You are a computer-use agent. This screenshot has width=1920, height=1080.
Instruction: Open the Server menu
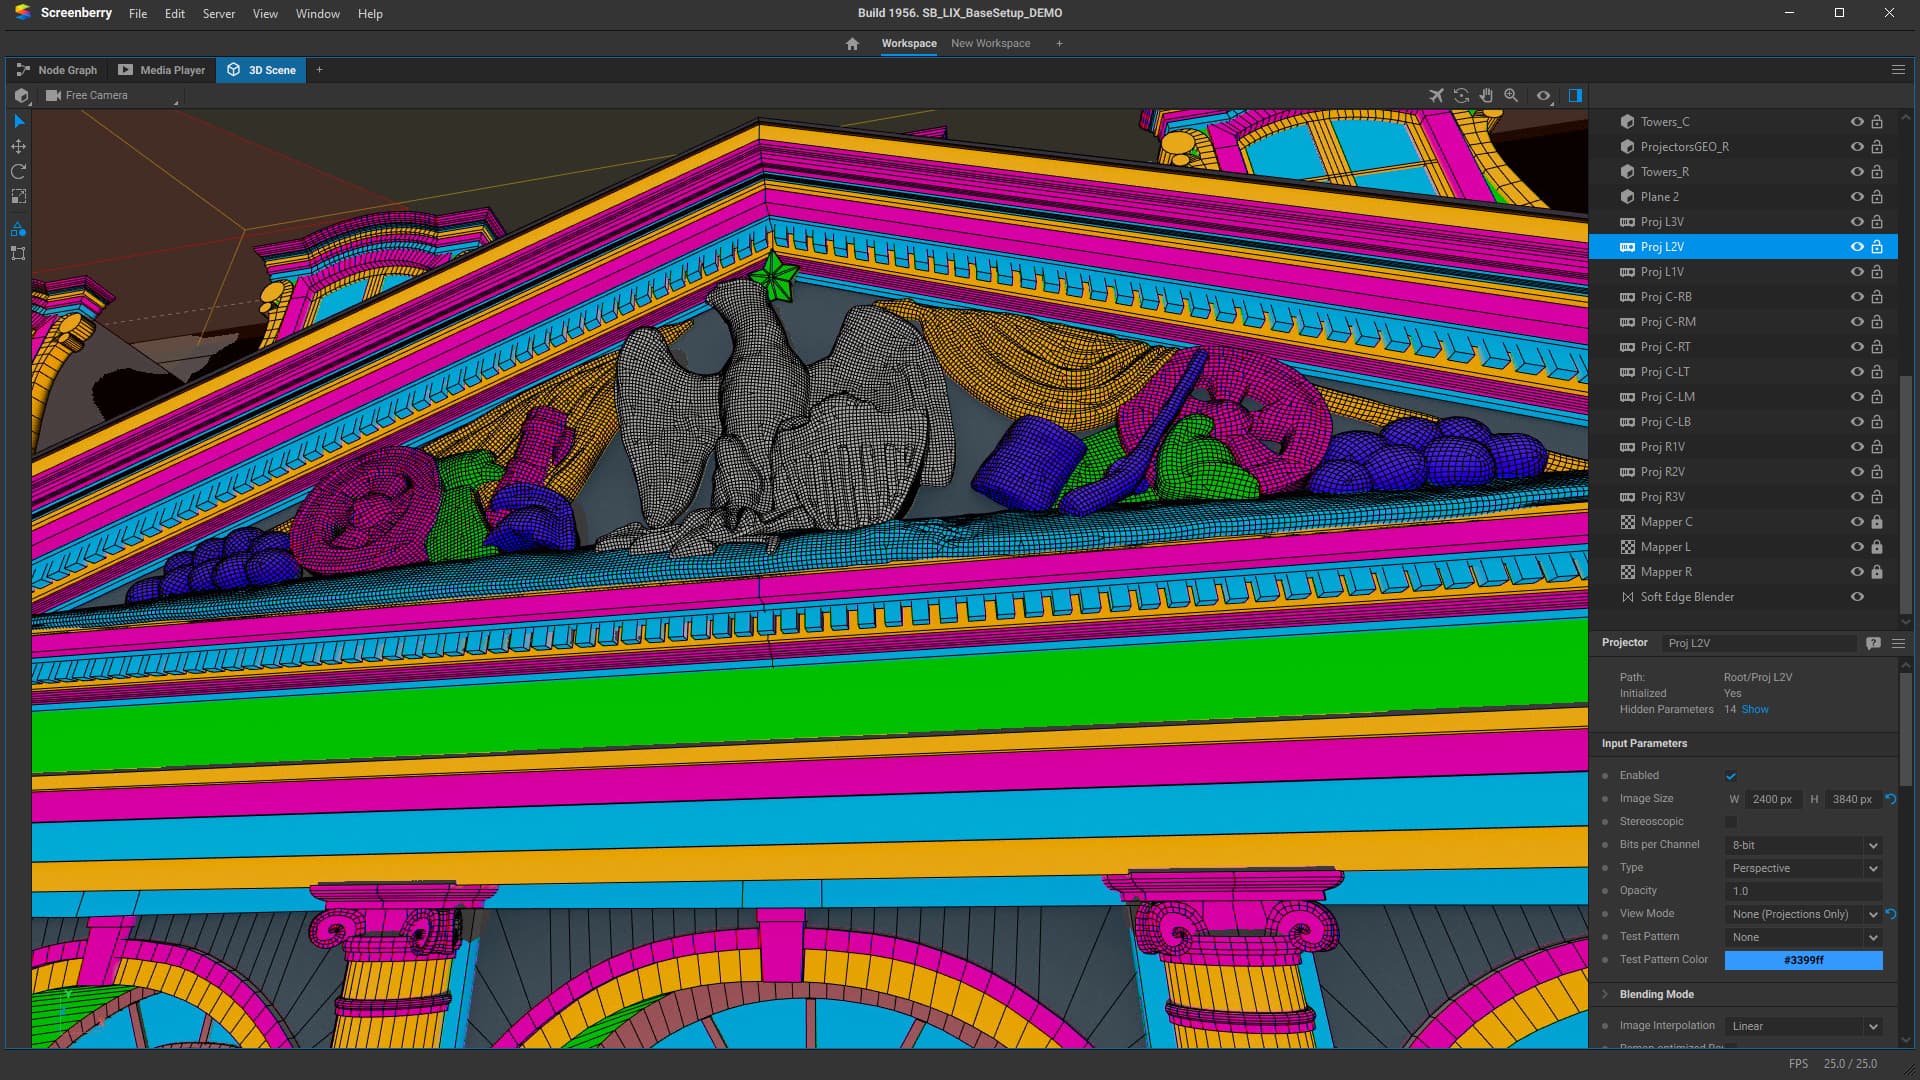point(218,14)
